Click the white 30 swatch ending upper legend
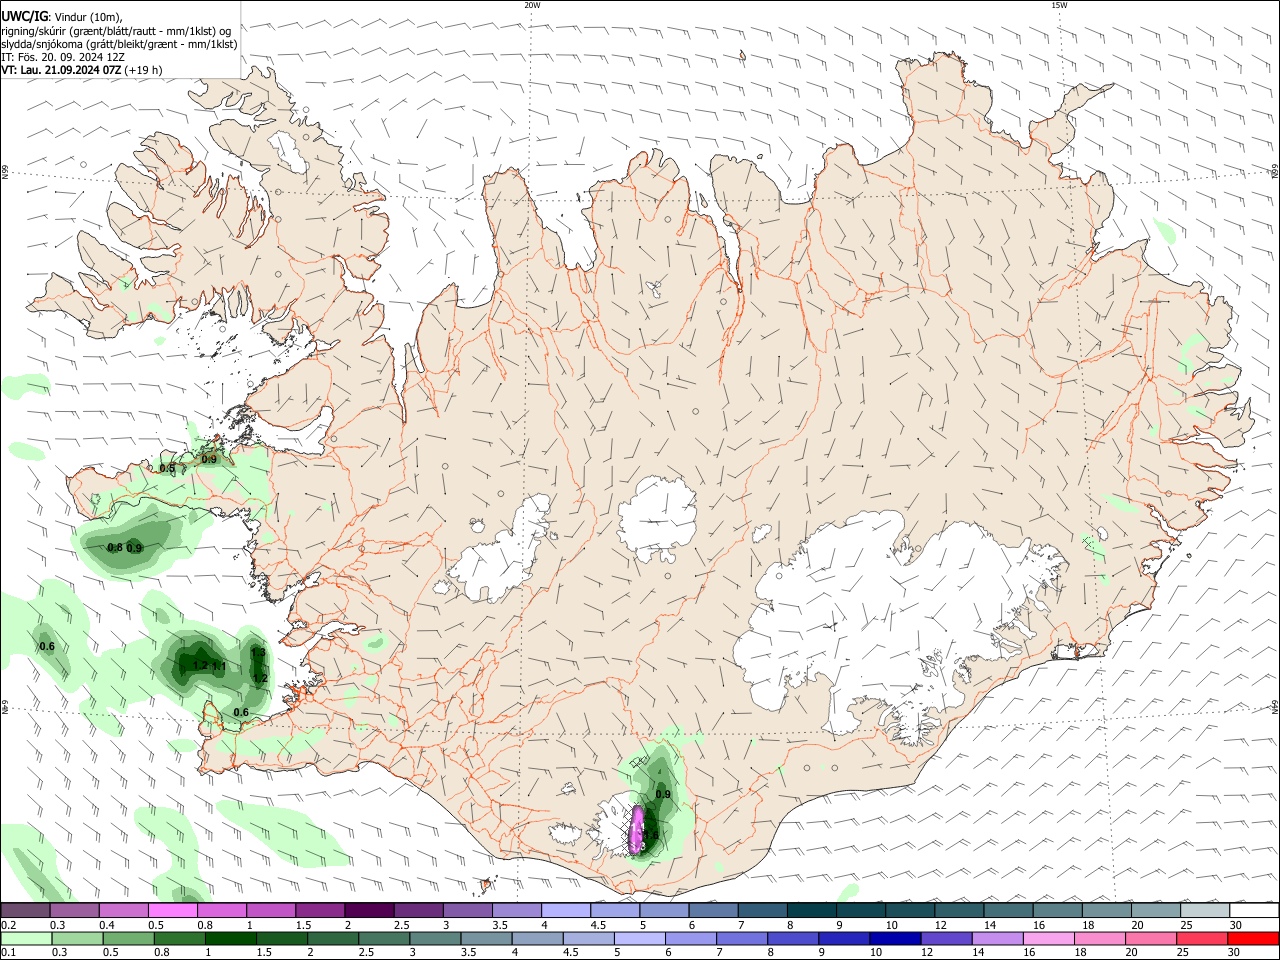This screenshot has width=1280, height=960. click(1254, 910)
